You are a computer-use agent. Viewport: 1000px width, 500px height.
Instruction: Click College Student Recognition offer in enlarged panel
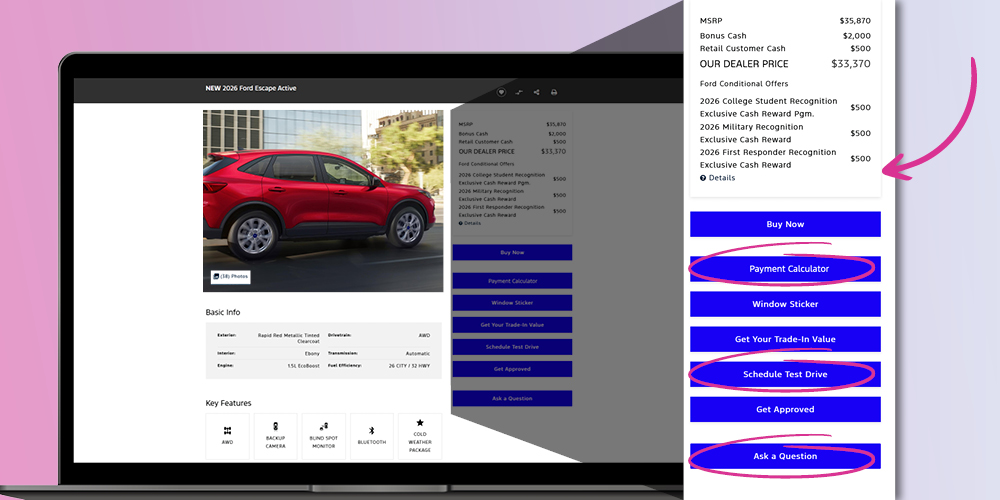pyautogui.click(x=768, y=107)
